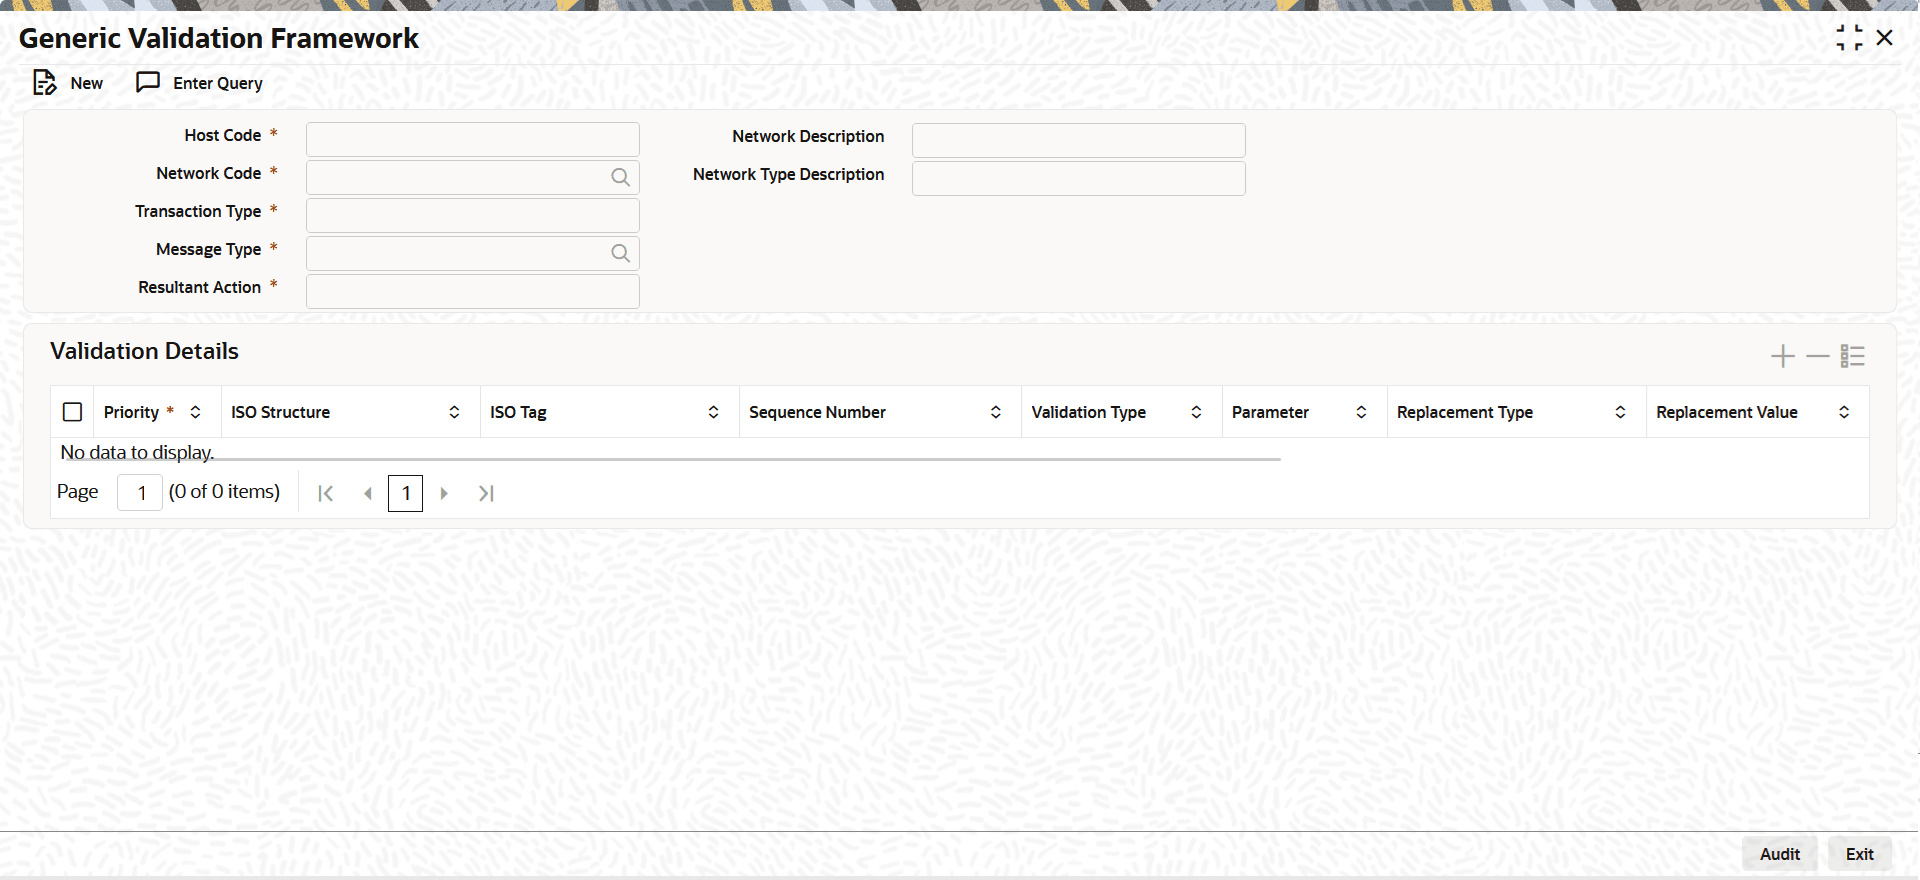Click the New record icon
1920x880 pixels.
click(45, 83)
